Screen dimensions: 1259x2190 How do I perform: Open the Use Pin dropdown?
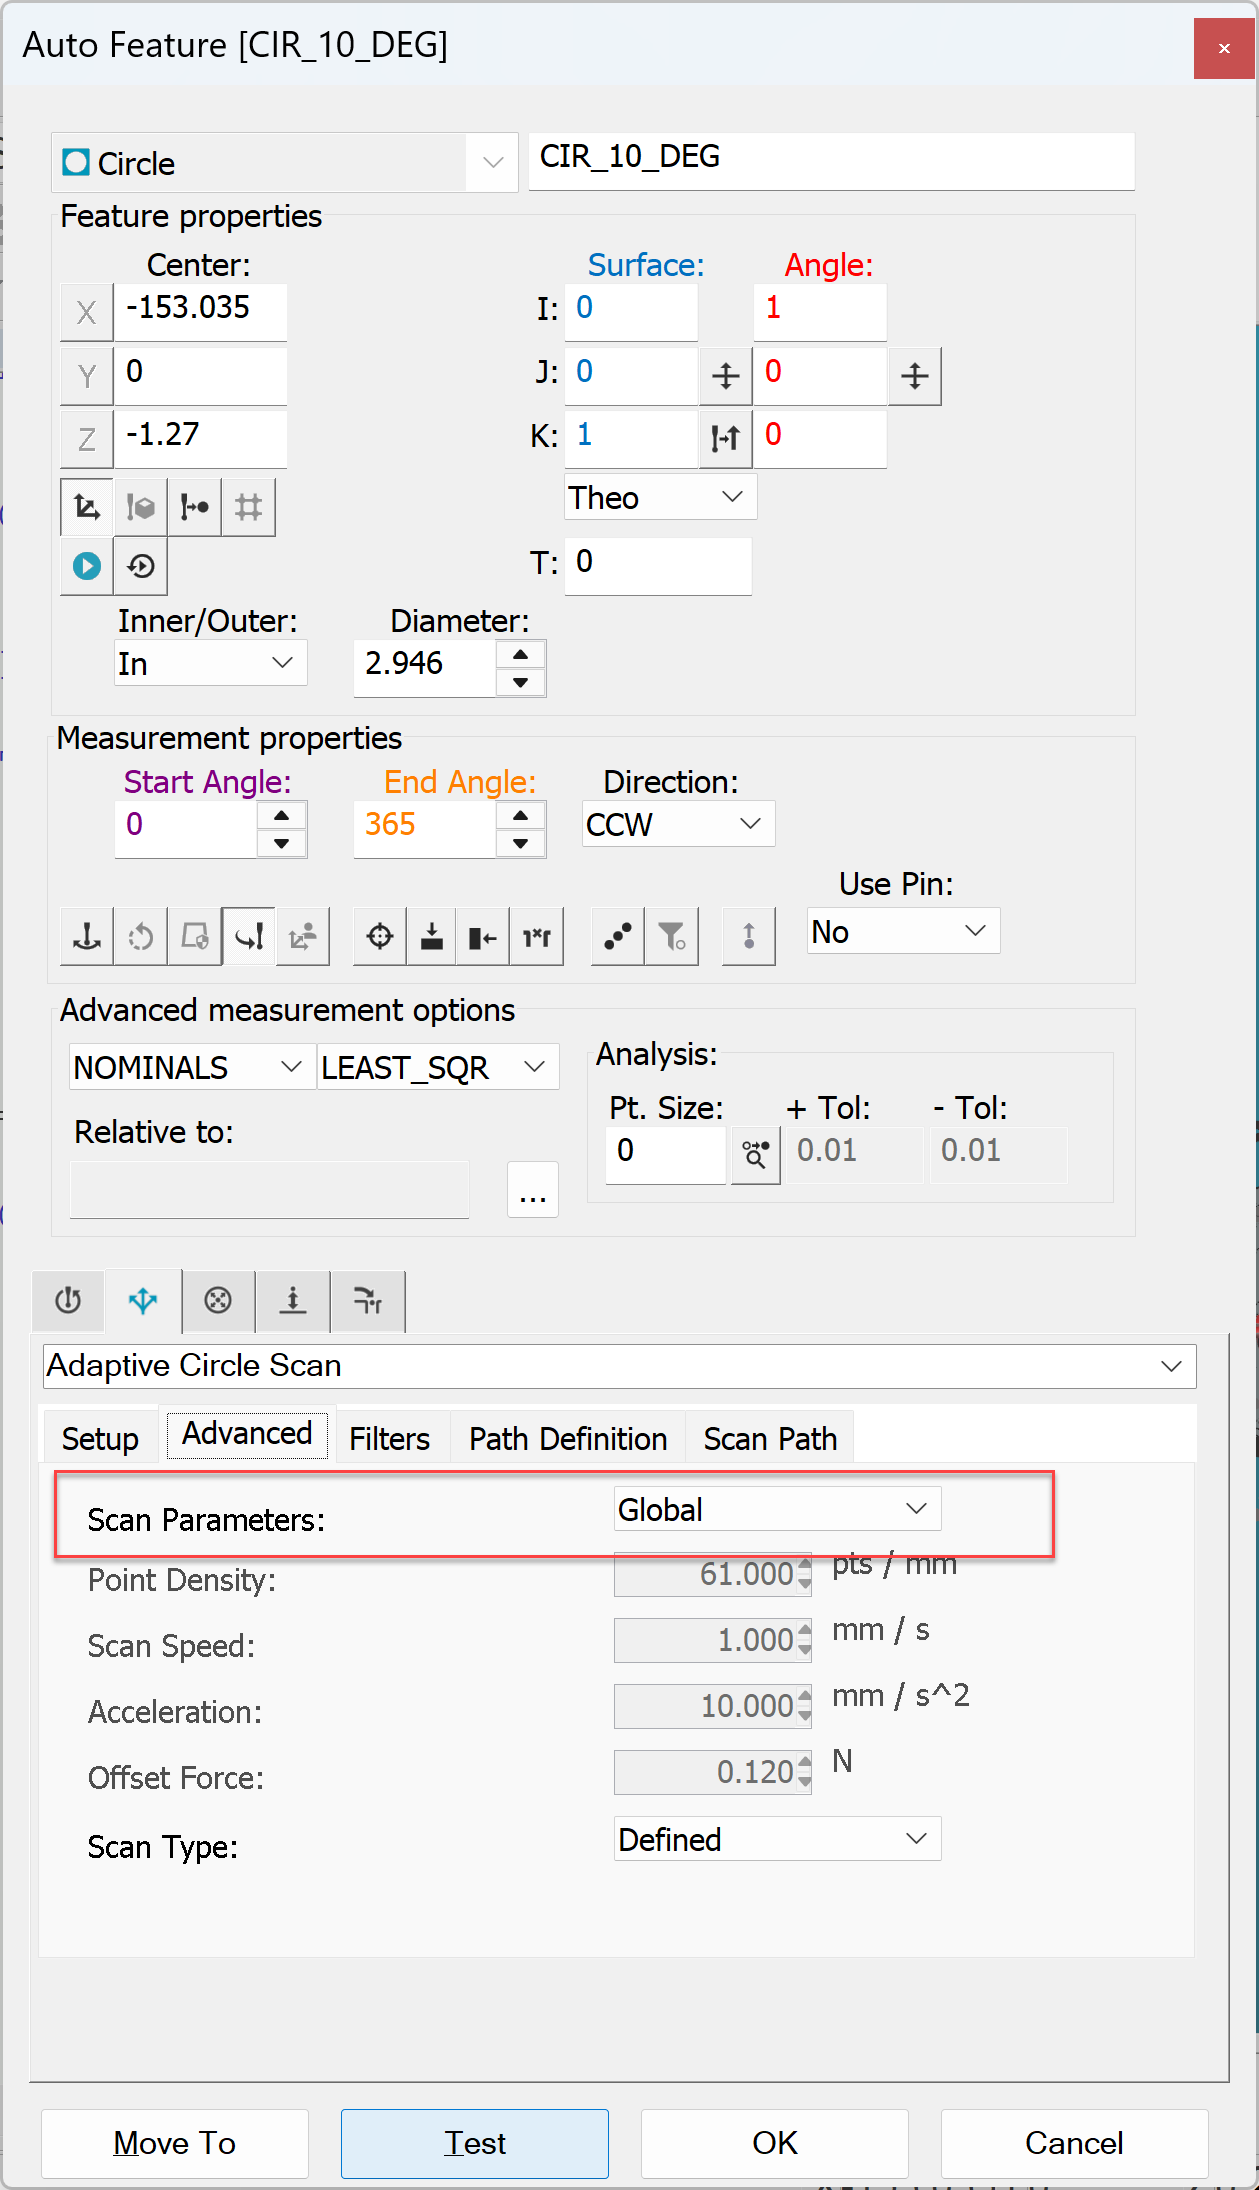point(902,931)
